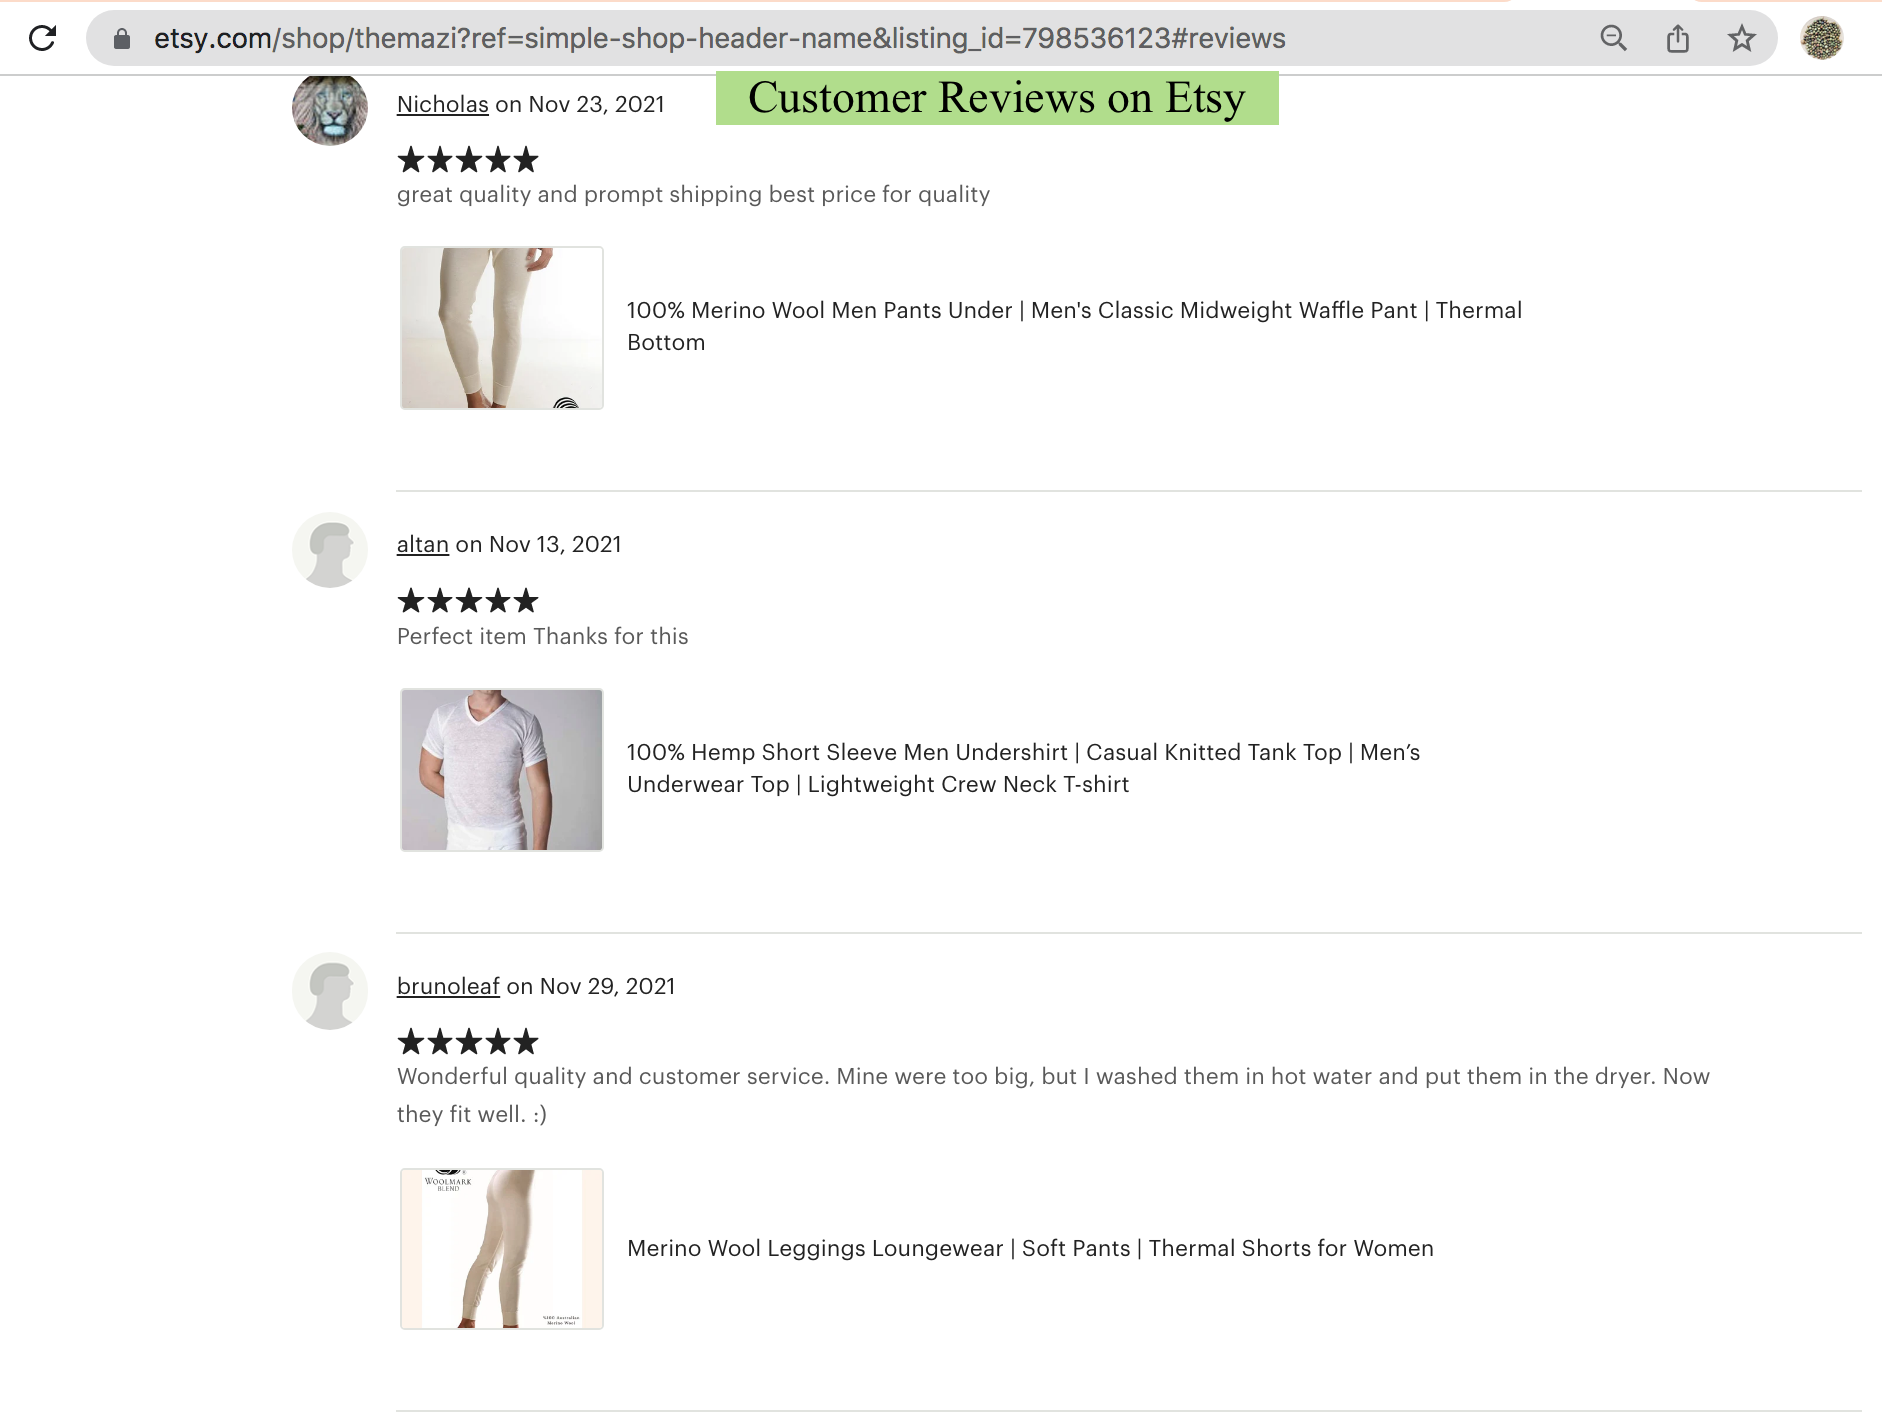Open the Merino Wool Men Pants thumbnail

(501, 328)
